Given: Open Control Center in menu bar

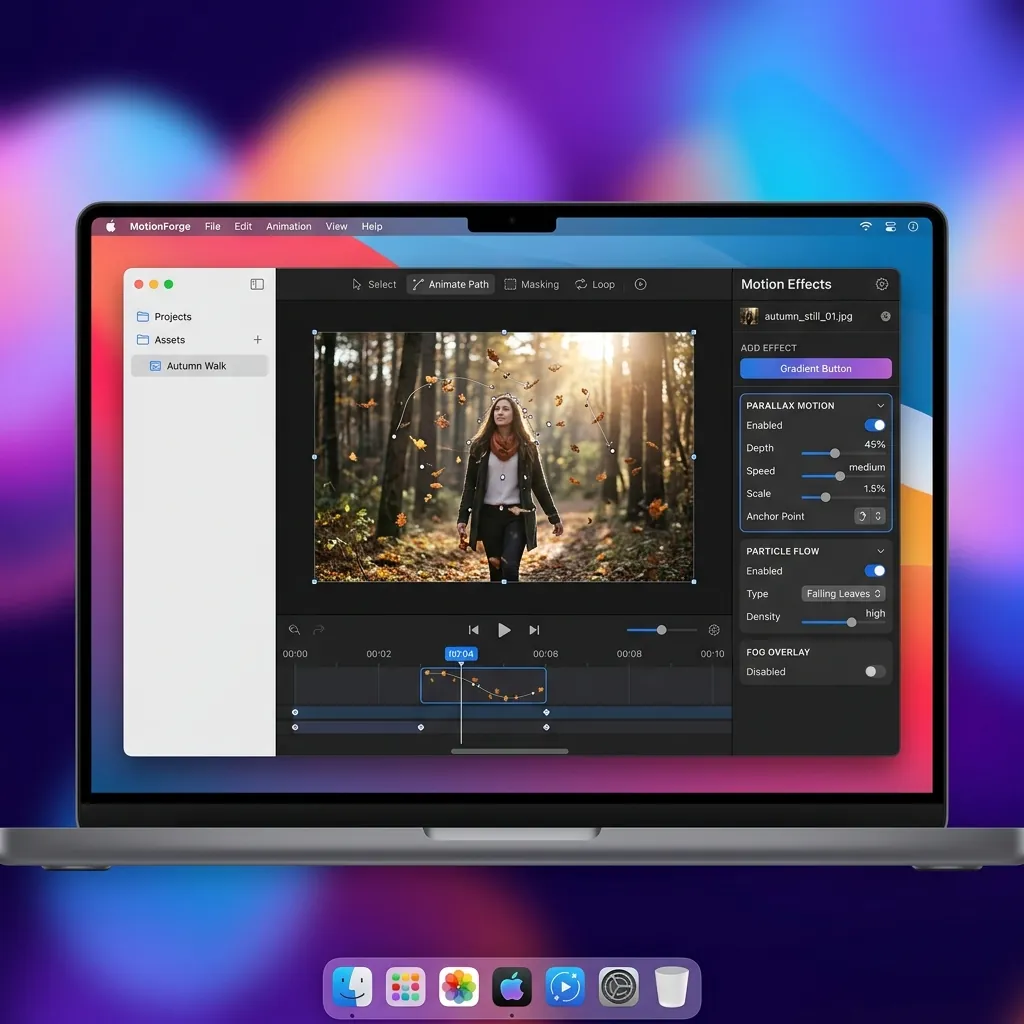Looking at the screenshot, I should click(x=890, y=227).
